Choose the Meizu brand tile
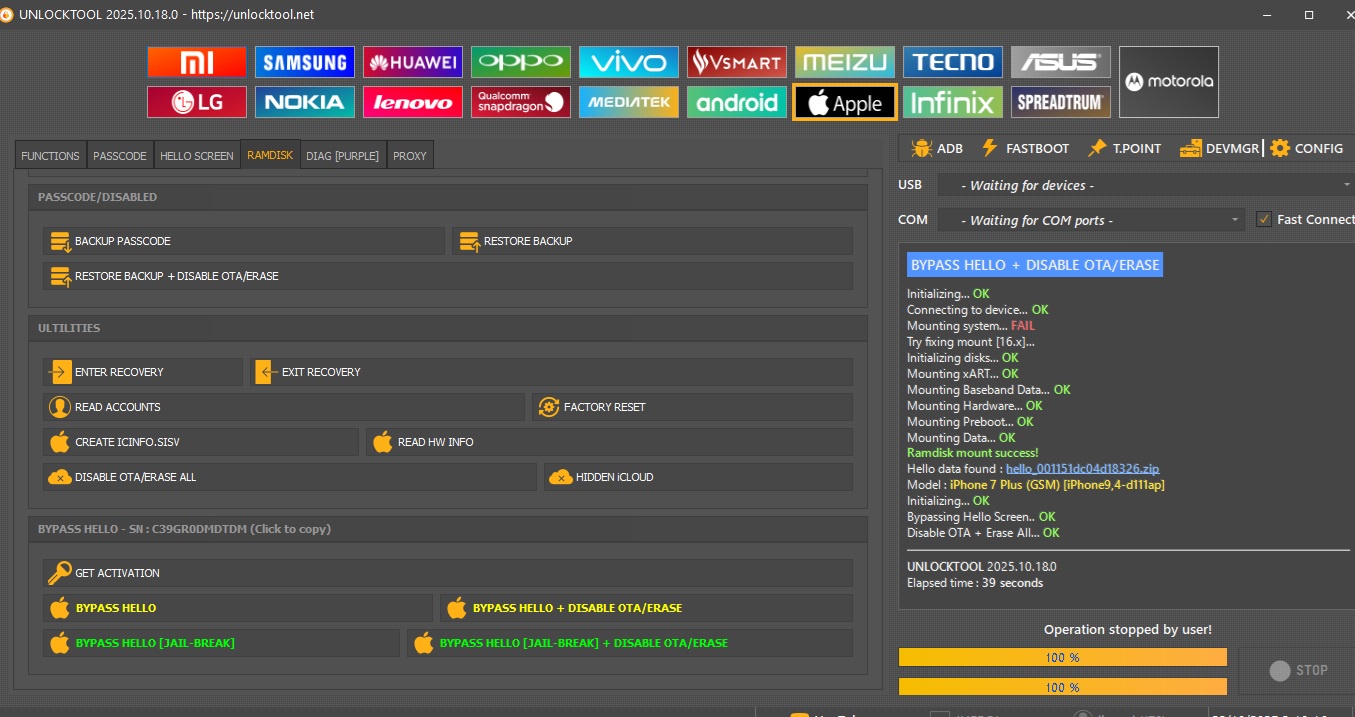1355x717 pixels. 845,62
